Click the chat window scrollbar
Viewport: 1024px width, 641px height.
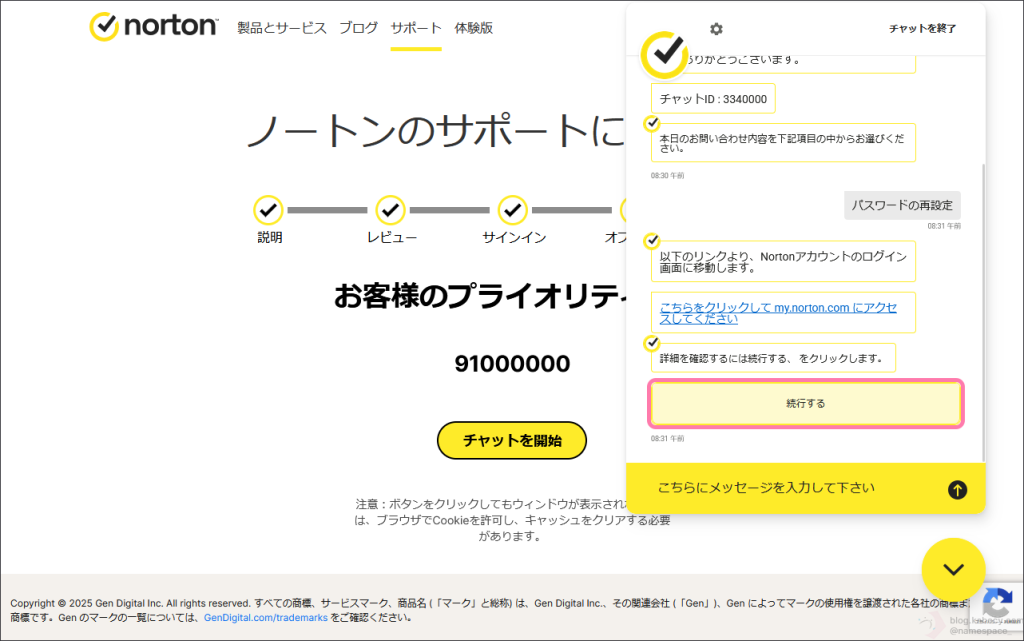(x=983, y=300)
